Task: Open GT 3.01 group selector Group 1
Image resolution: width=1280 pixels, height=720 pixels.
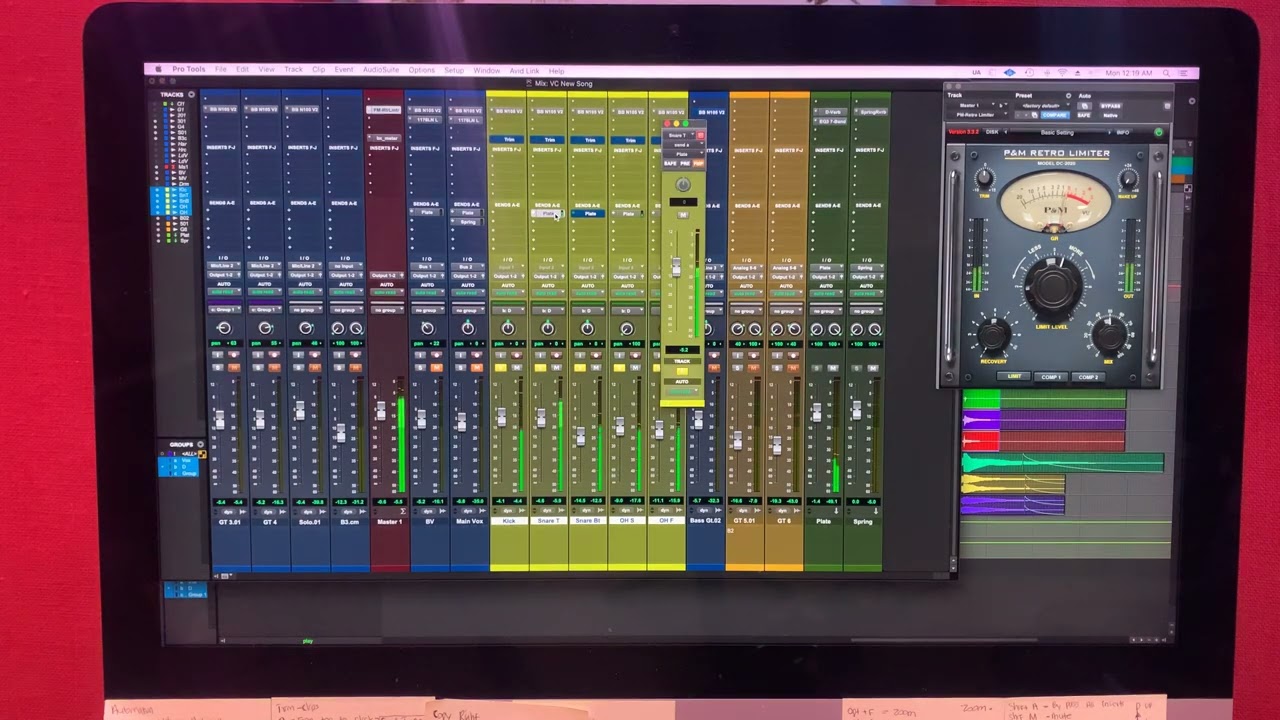Action: (x=223, y=310)
